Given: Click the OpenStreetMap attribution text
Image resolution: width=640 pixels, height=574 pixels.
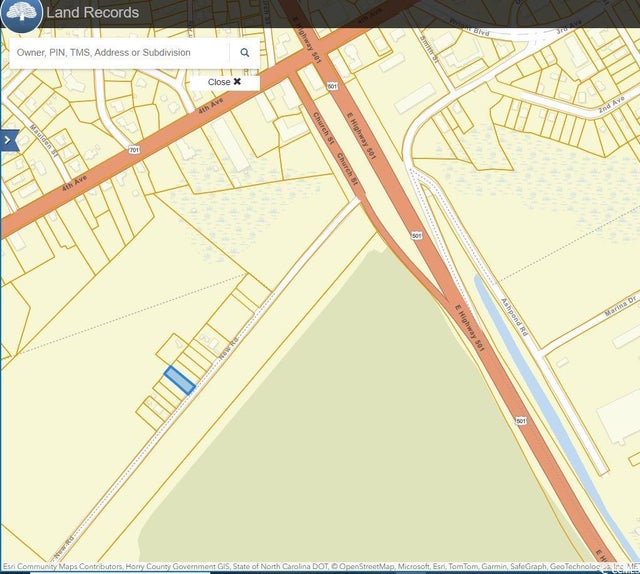Looking at the screenshot, I should click(372, 567).
